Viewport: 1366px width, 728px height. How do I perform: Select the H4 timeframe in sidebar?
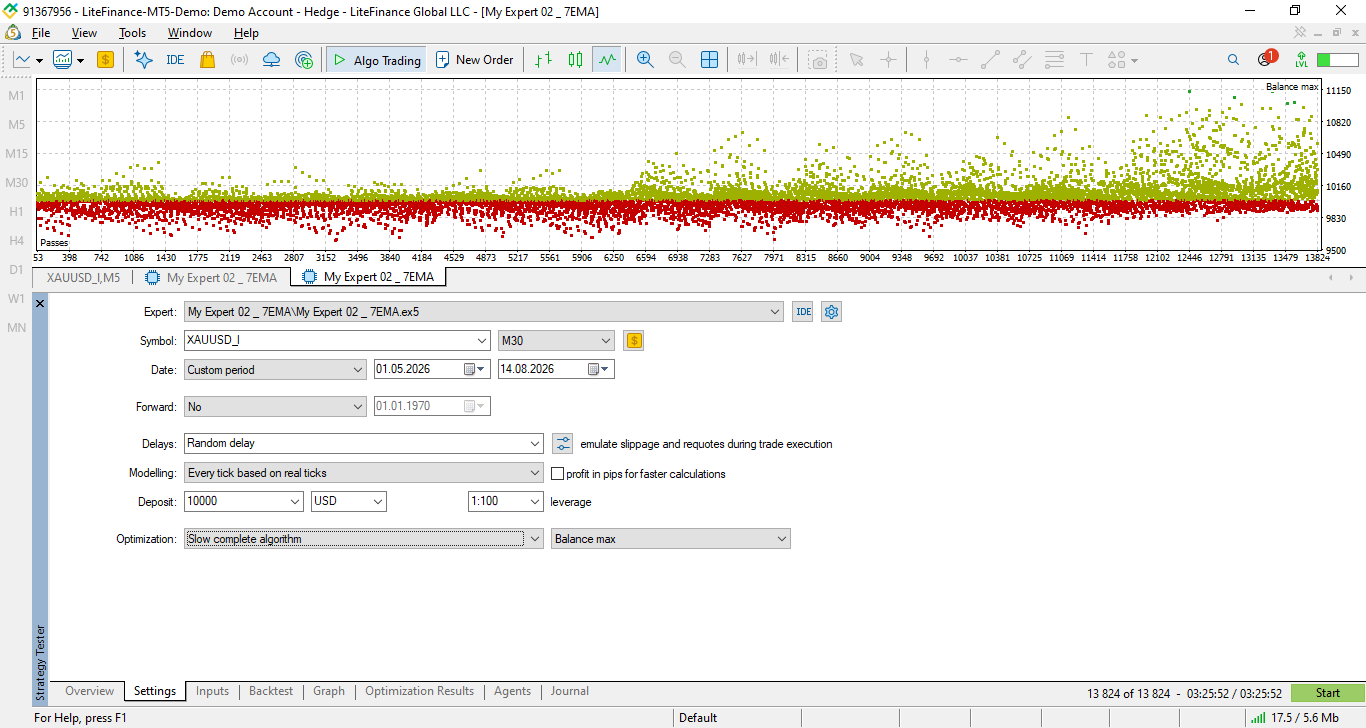coord(17,241)
